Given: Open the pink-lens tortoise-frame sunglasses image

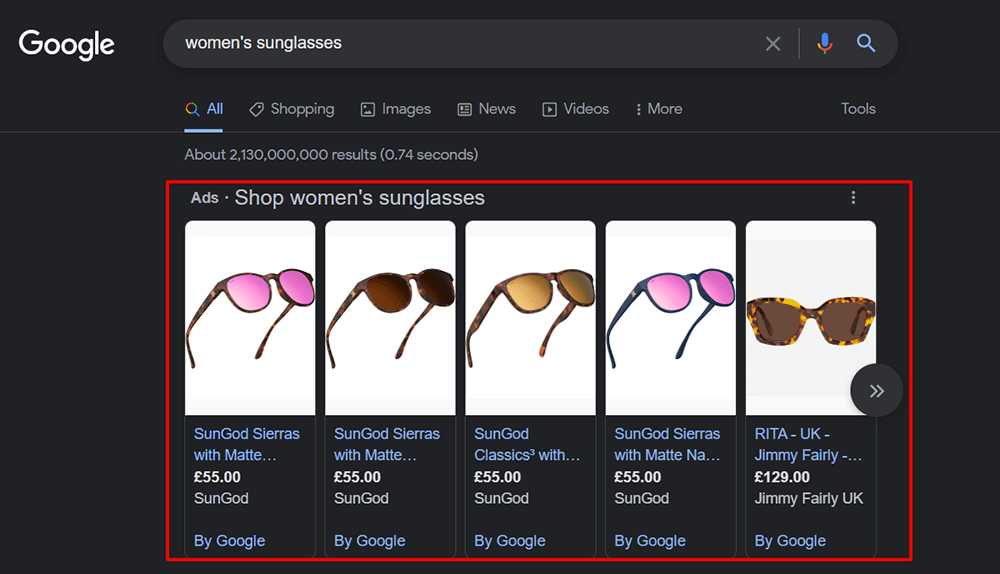Looking at the screenshot, I should tap(250, 318).
